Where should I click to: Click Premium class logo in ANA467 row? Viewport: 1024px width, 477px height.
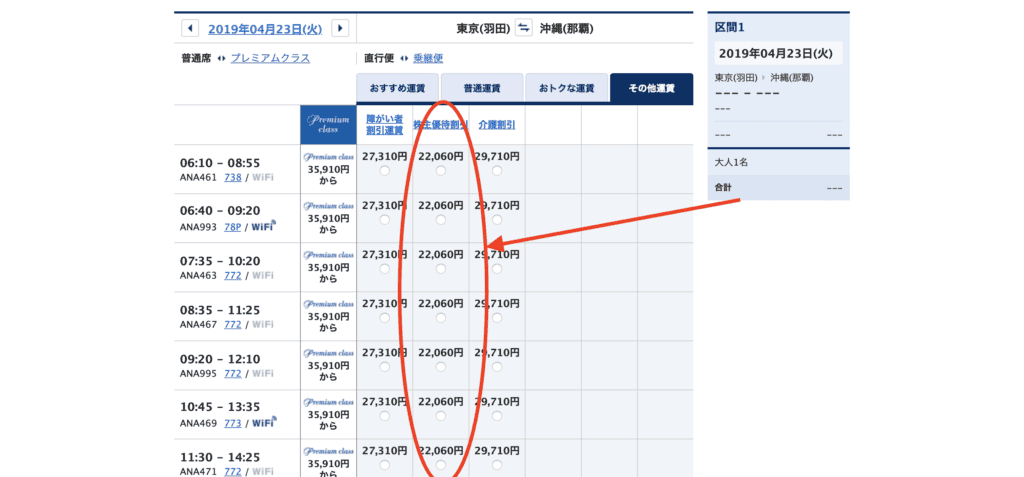pyautogui.click(x=328, y=304)
